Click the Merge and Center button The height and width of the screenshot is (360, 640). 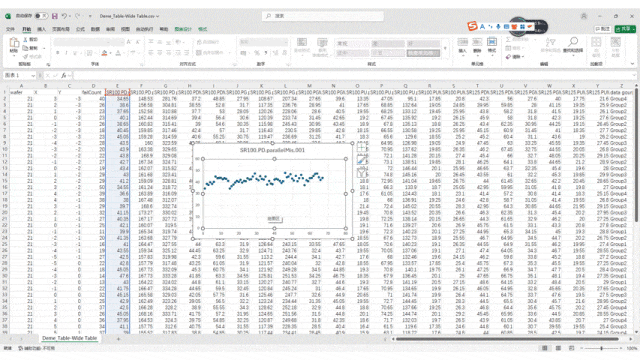pos(209,53)
